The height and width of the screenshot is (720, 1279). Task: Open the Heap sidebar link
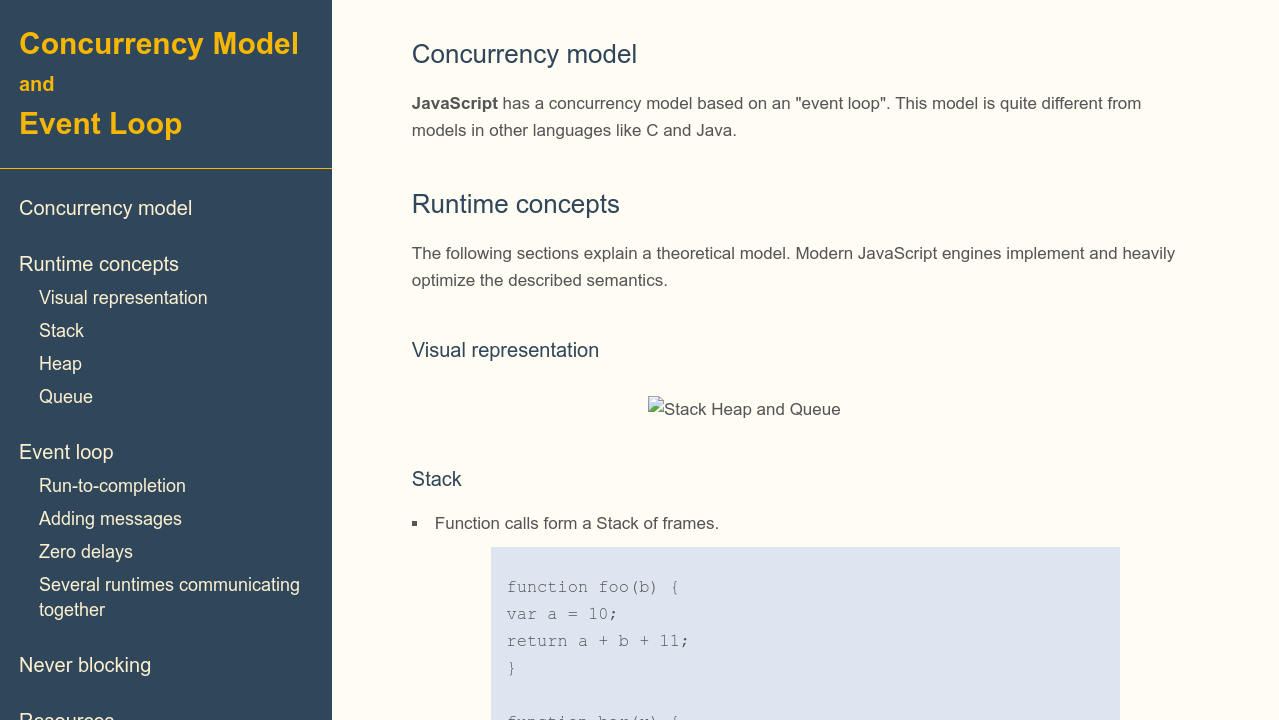60,364
